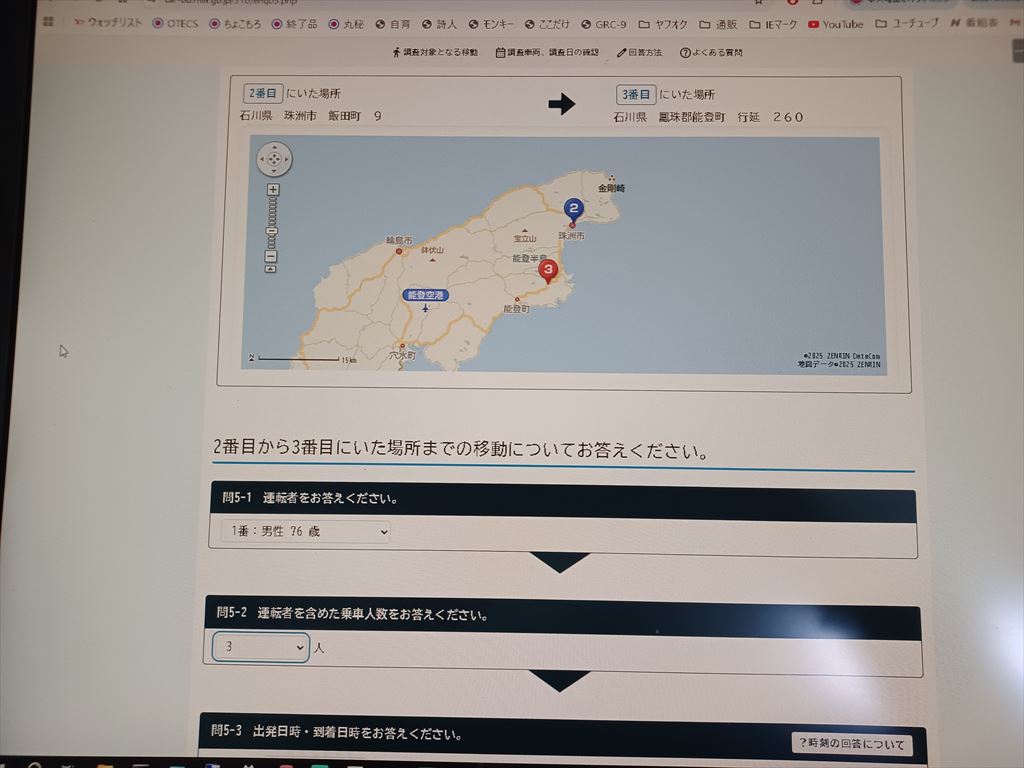
Task: Click the red number 3 map pin
Action: click(x=548, y=270)
